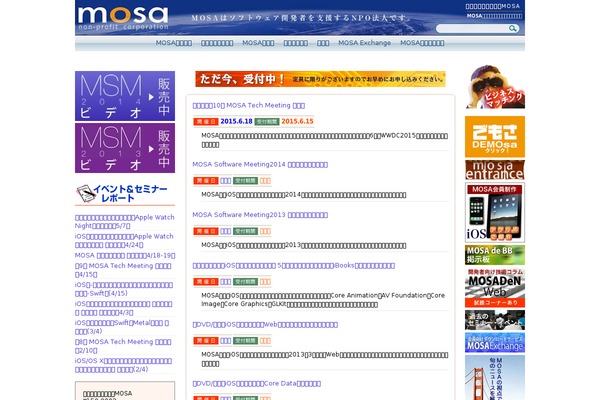Image resolution: width=600 pixels, height=400 pixels.
Task: Open the 10th MOSA Tech Meeting link
Action: 249,105
